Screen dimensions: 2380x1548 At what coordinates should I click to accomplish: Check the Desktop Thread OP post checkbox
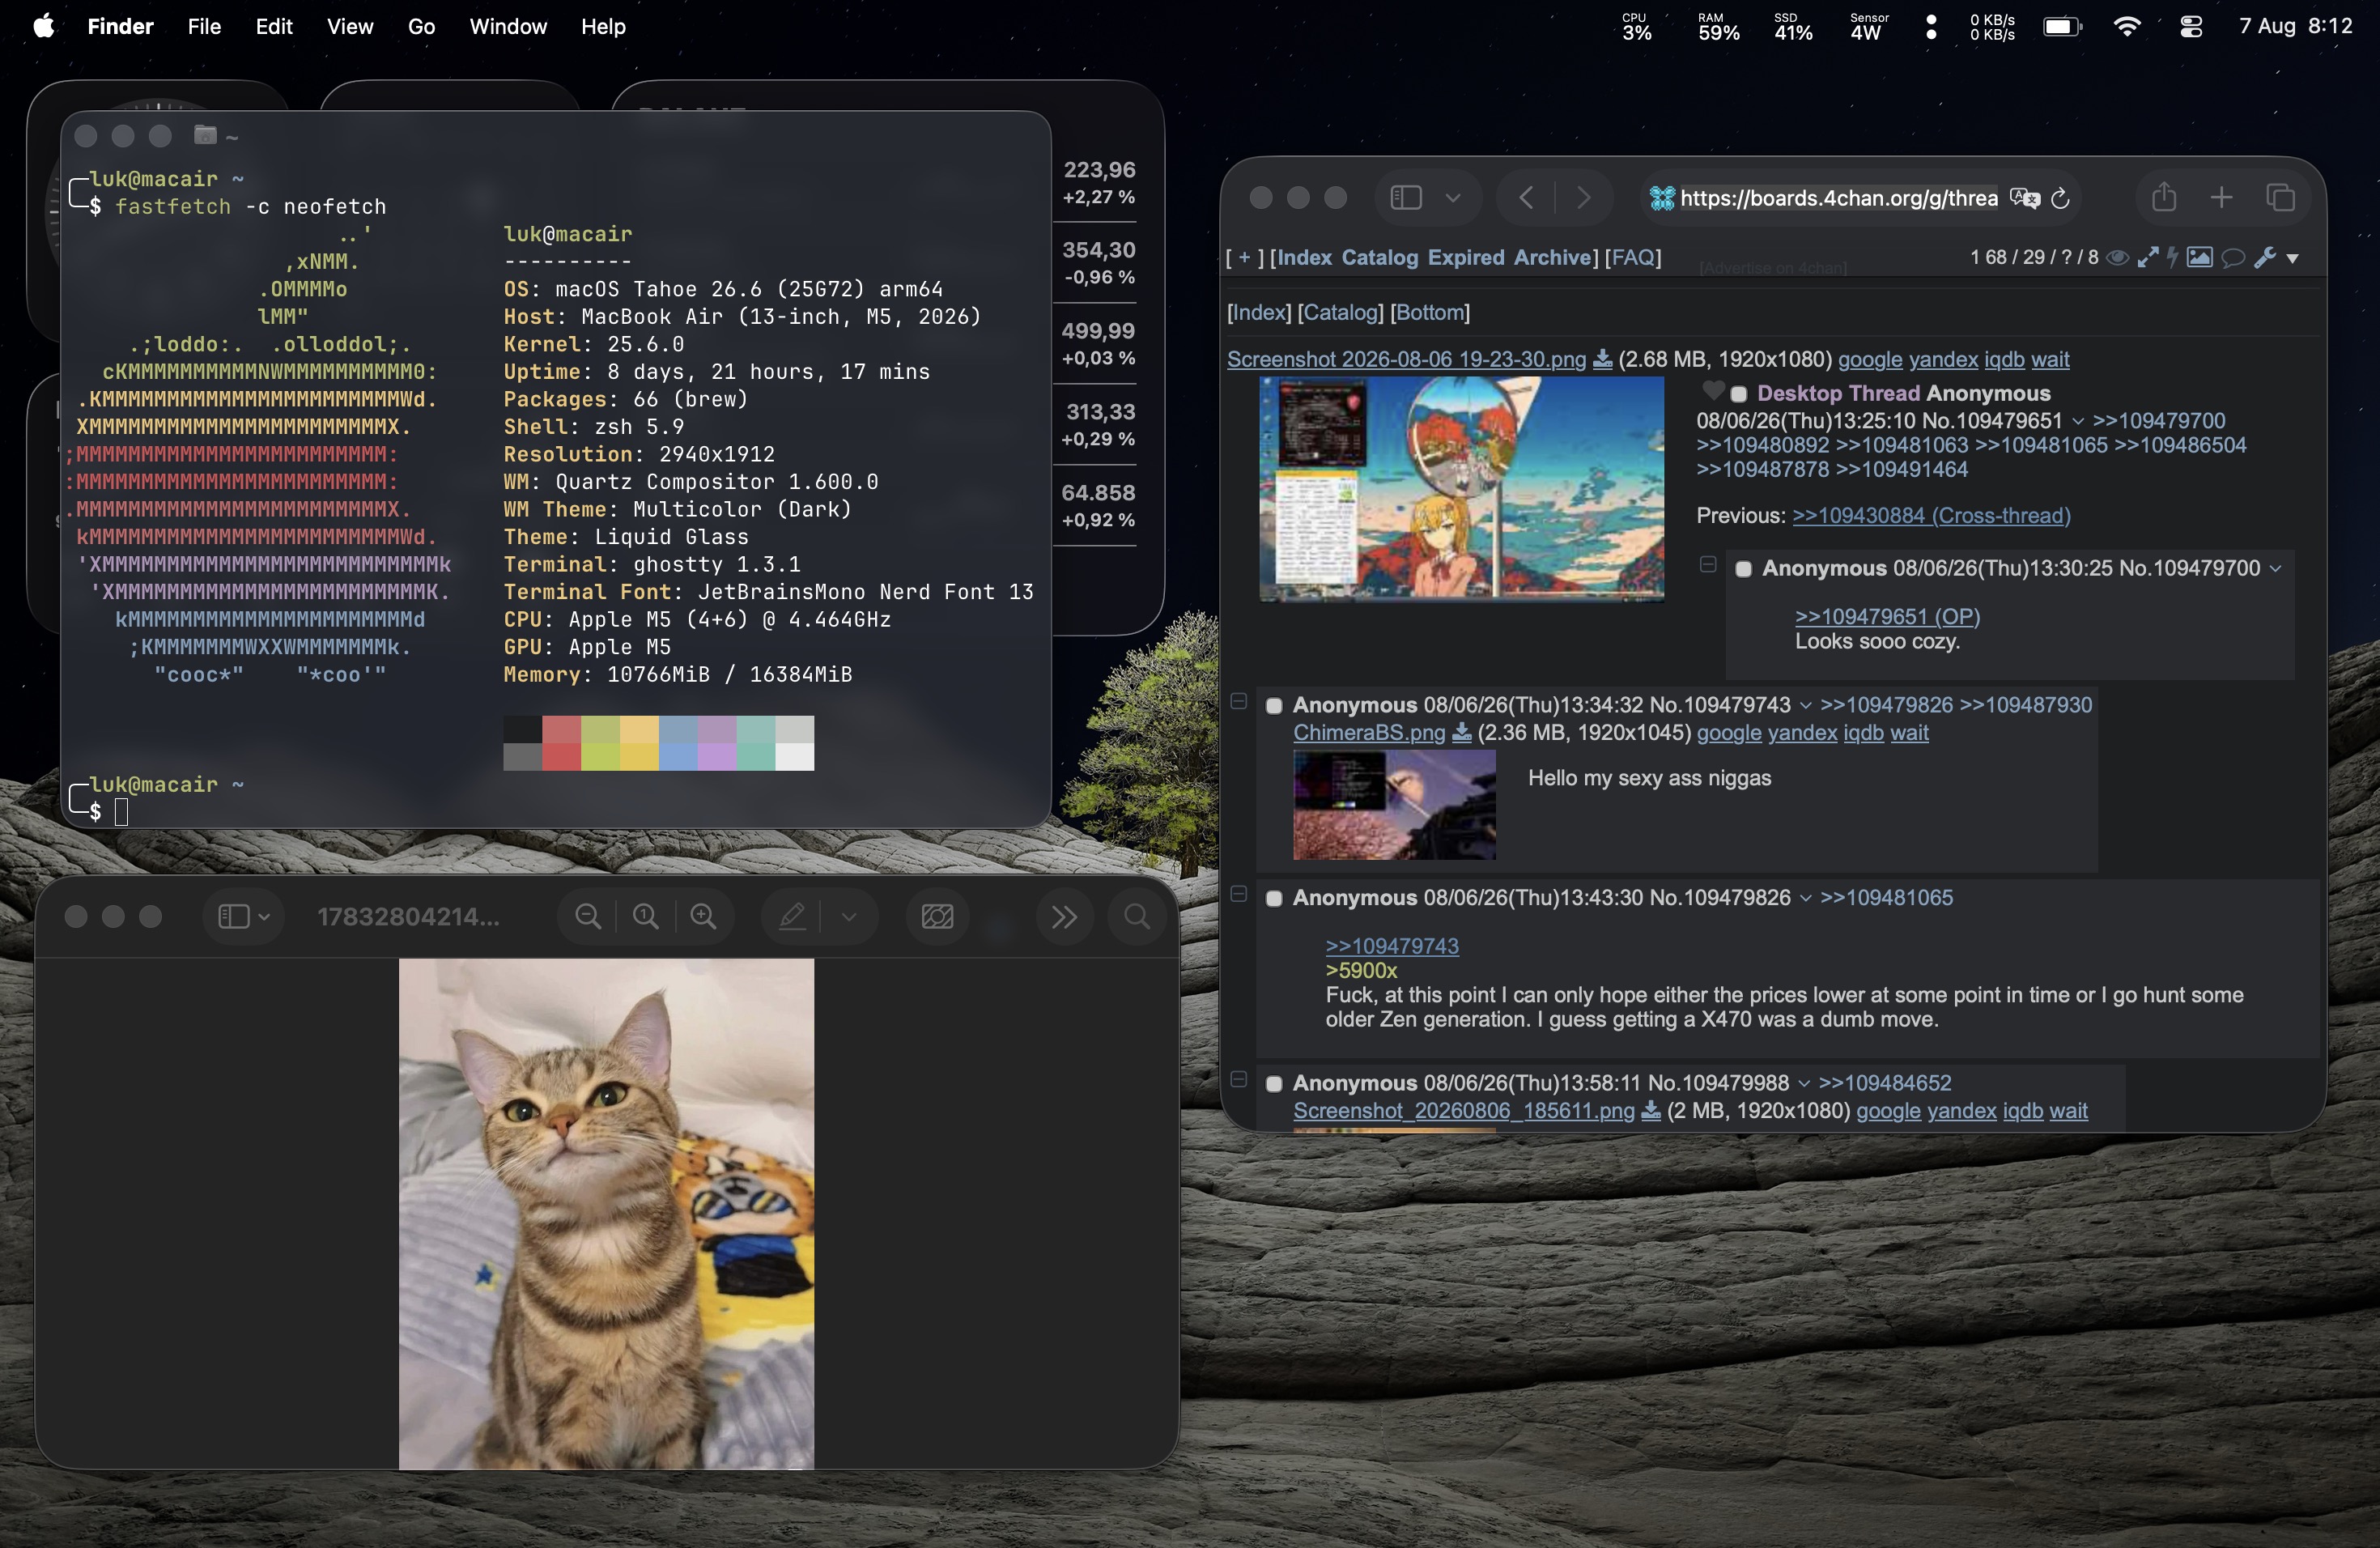1739,394
